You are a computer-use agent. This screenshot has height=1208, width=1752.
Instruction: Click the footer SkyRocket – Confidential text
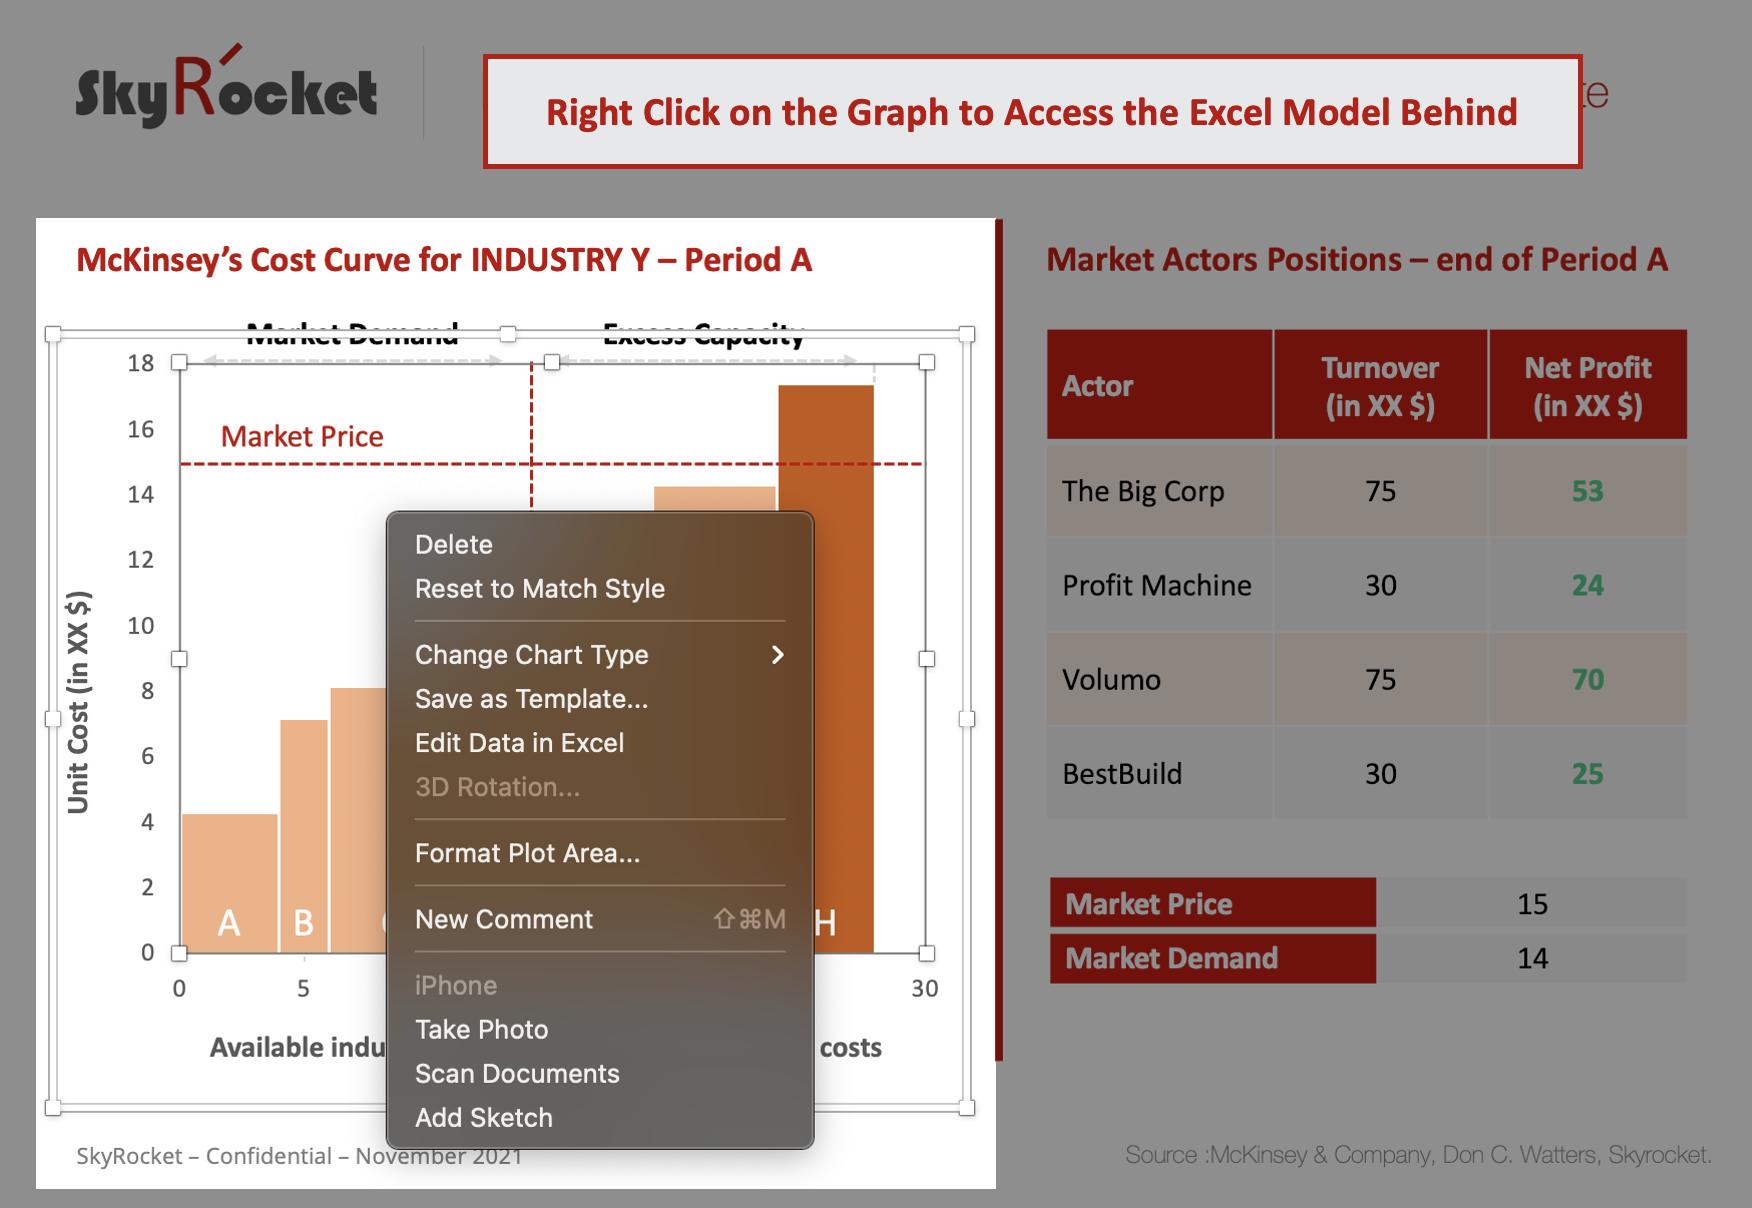click(x=300, y=1156)
